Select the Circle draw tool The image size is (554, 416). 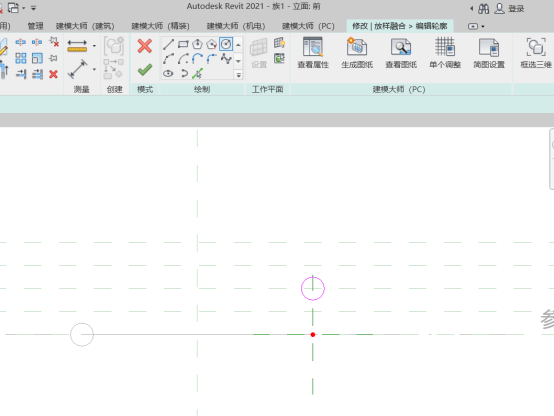[226, 44]
